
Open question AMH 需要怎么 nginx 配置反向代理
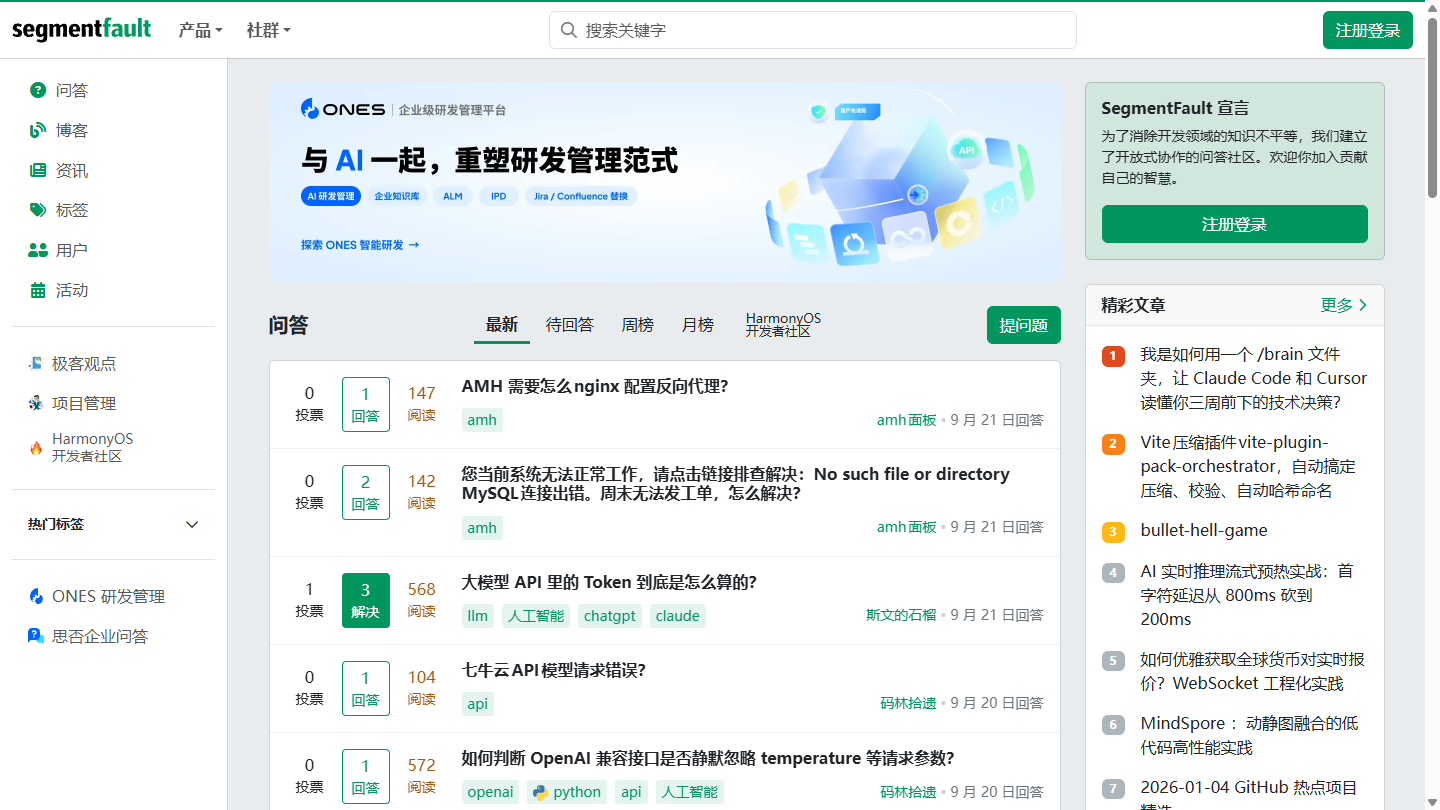click(x=595, y=386)
